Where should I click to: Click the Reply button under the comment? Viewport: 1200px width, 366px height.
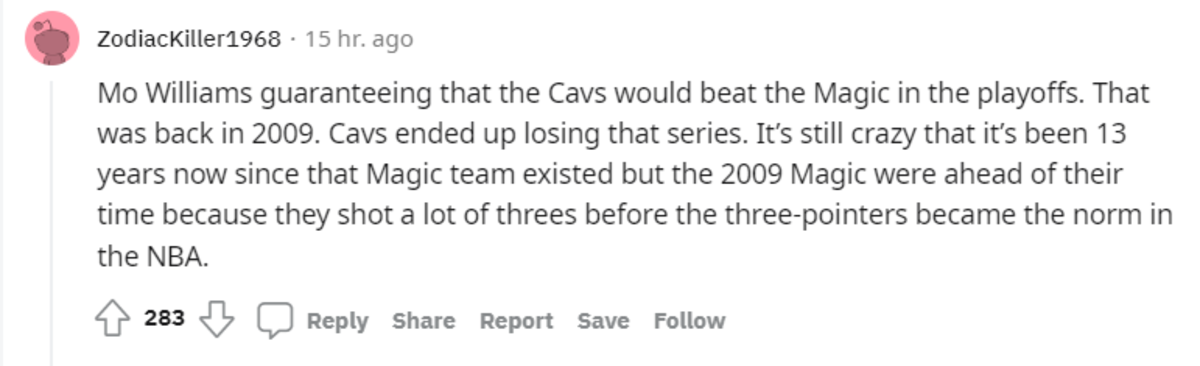pos(337,321)
